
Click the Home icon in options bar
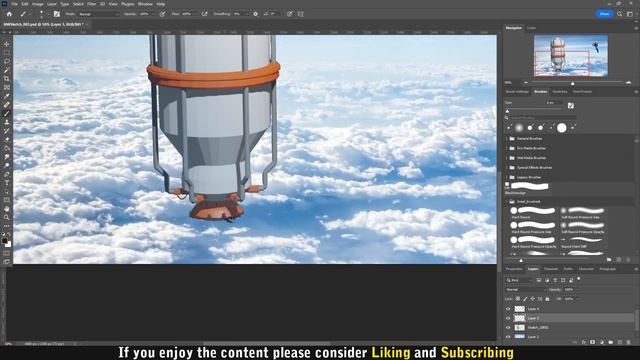click(x=9, y=14)
